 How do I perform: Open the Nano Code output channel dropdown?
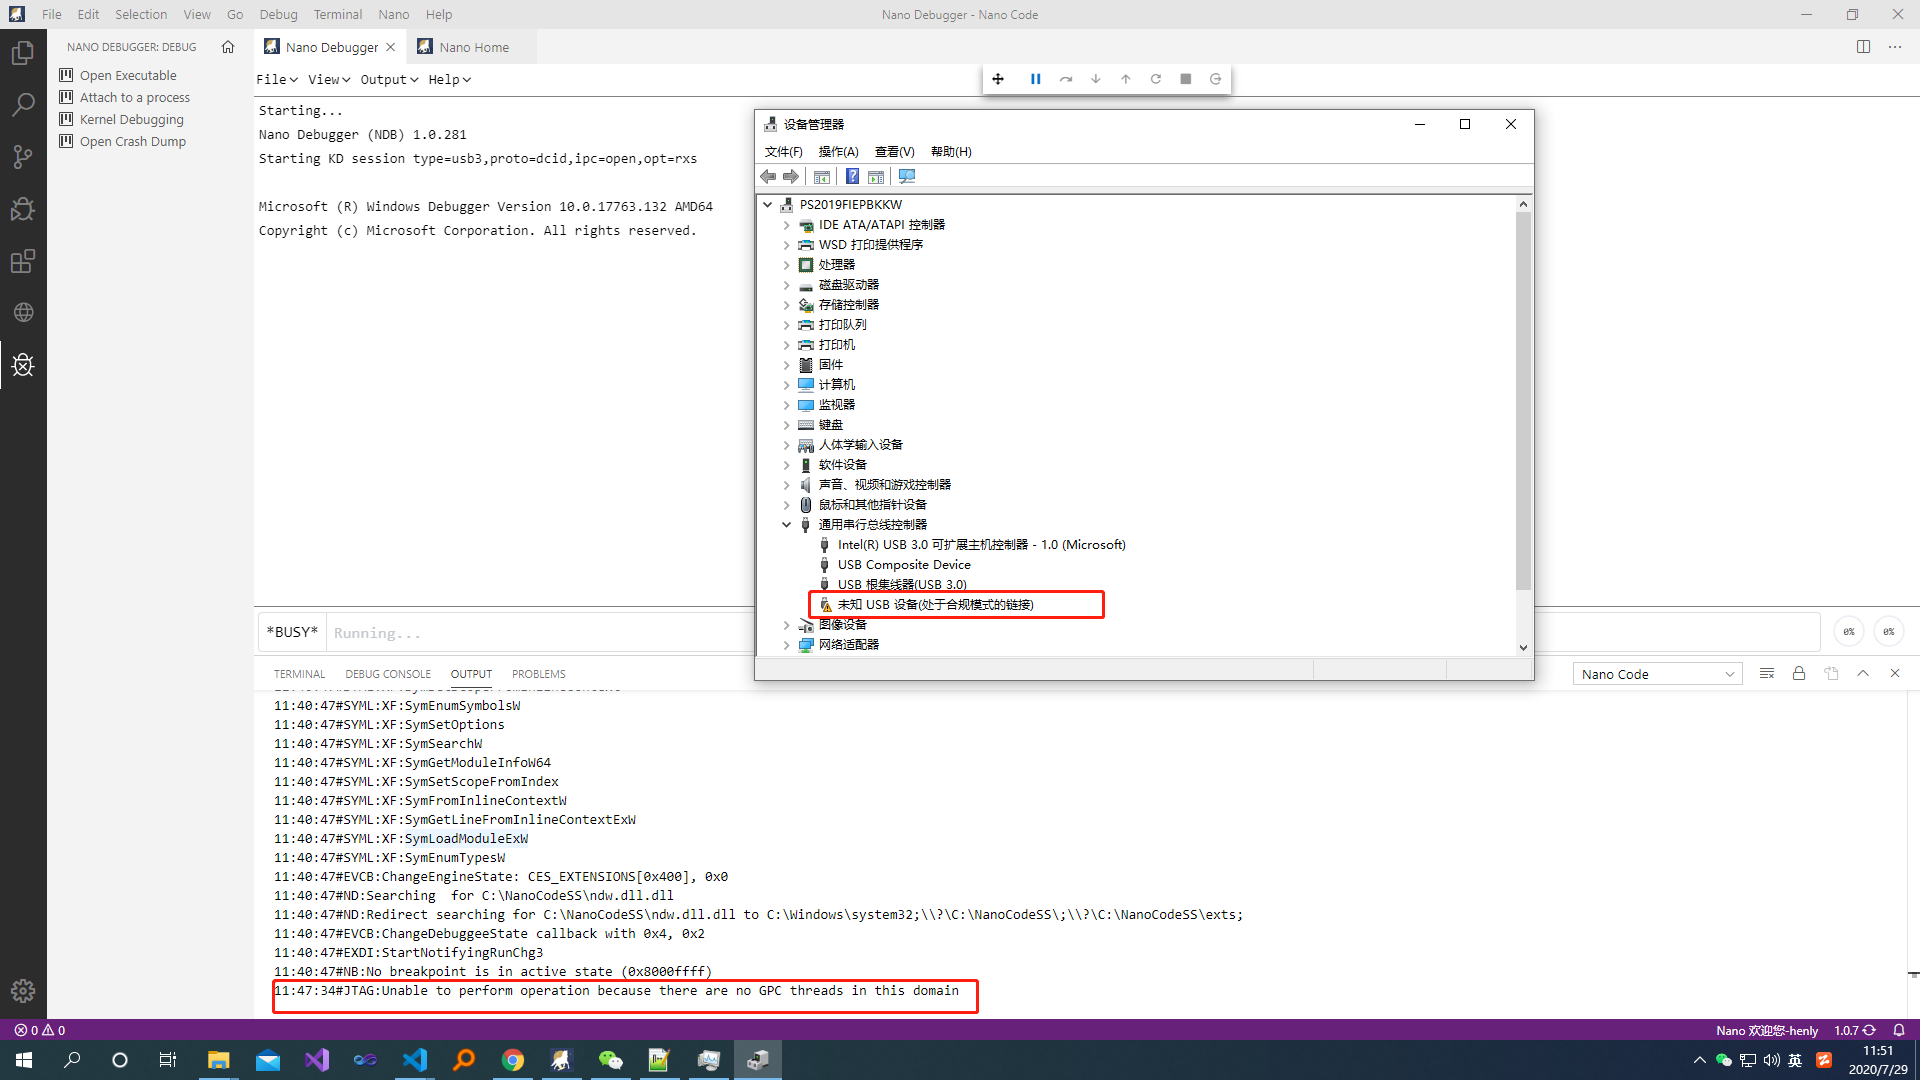click(x=1657, y=674)
